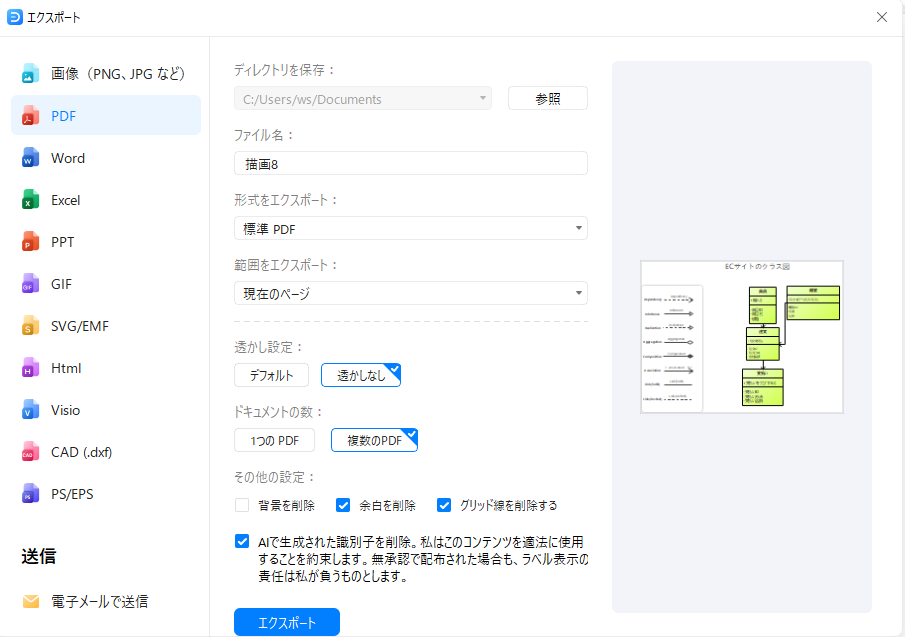
Task: Select the Visio export icon
Action: 29,409
